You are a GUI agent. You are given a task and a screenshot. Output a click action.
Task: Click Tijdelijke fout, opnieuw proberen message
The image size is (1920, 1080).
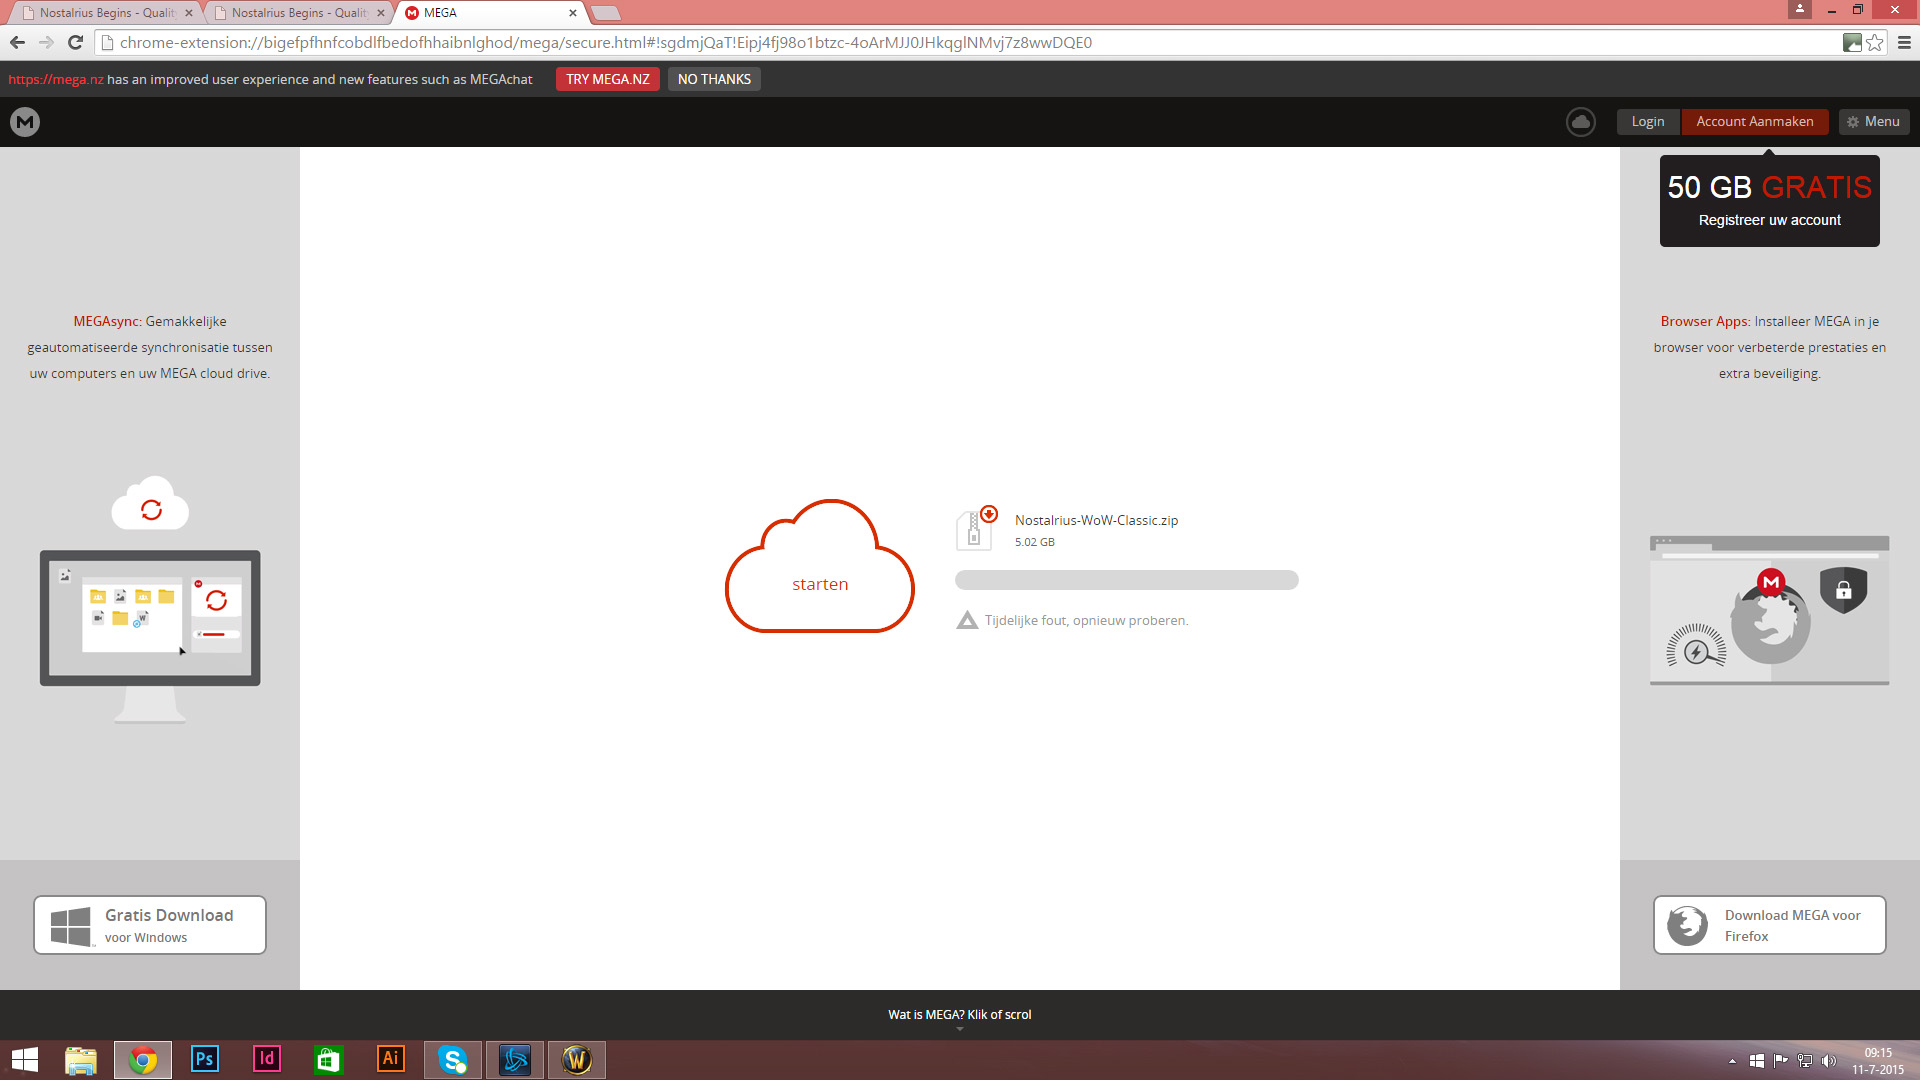[1086, 620]
